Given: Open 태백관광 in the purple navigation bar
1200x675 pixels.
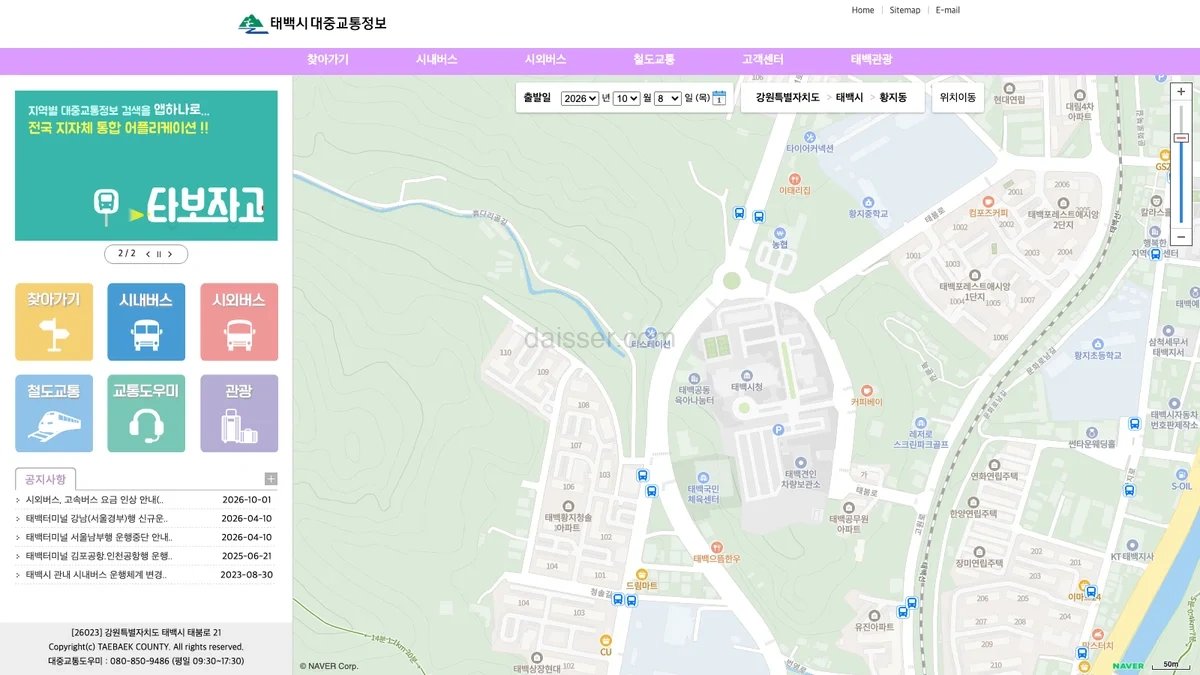Looking at the screenshot, I should (872, 60).
